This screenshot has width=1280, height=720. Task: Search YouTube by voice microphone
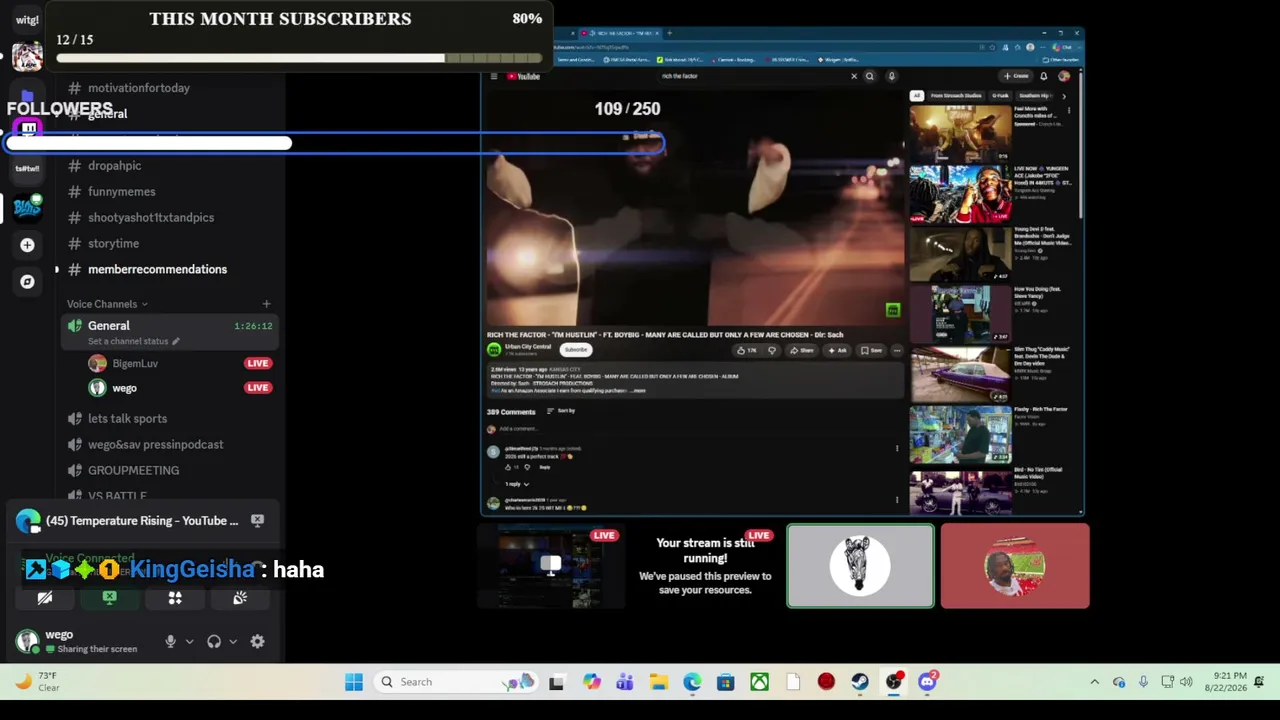pos(891,76)
